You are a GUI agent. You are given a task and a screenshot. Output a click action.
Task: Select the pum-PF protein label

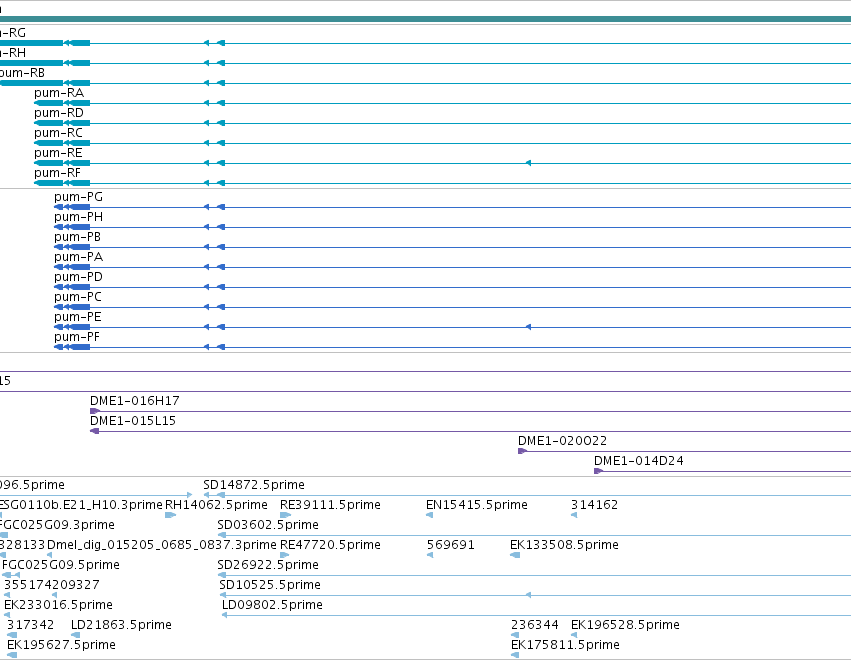pyautogui.click(x=77, y=338)
